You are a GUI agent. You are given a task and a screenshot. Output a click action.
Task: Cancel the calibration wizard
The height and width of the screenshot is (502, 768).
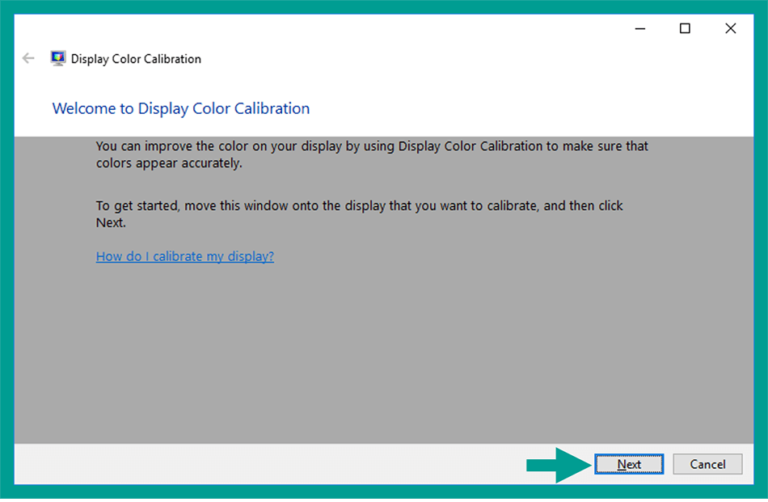[x=707, y=464]
